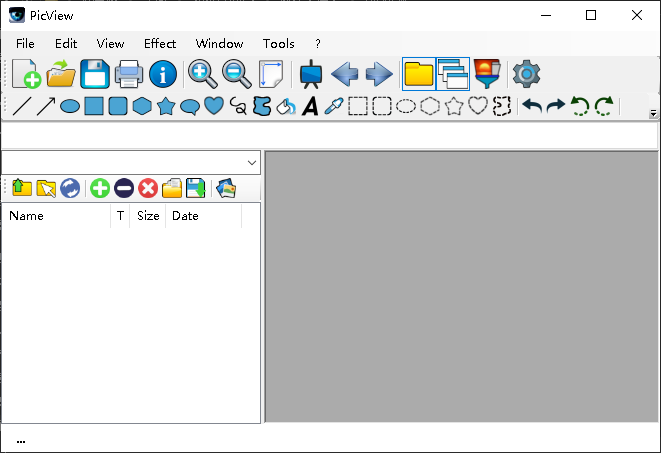Click the empty gray image canvas area
The height and width of the screenshot is (453, 661).
(x=461, y=287)
